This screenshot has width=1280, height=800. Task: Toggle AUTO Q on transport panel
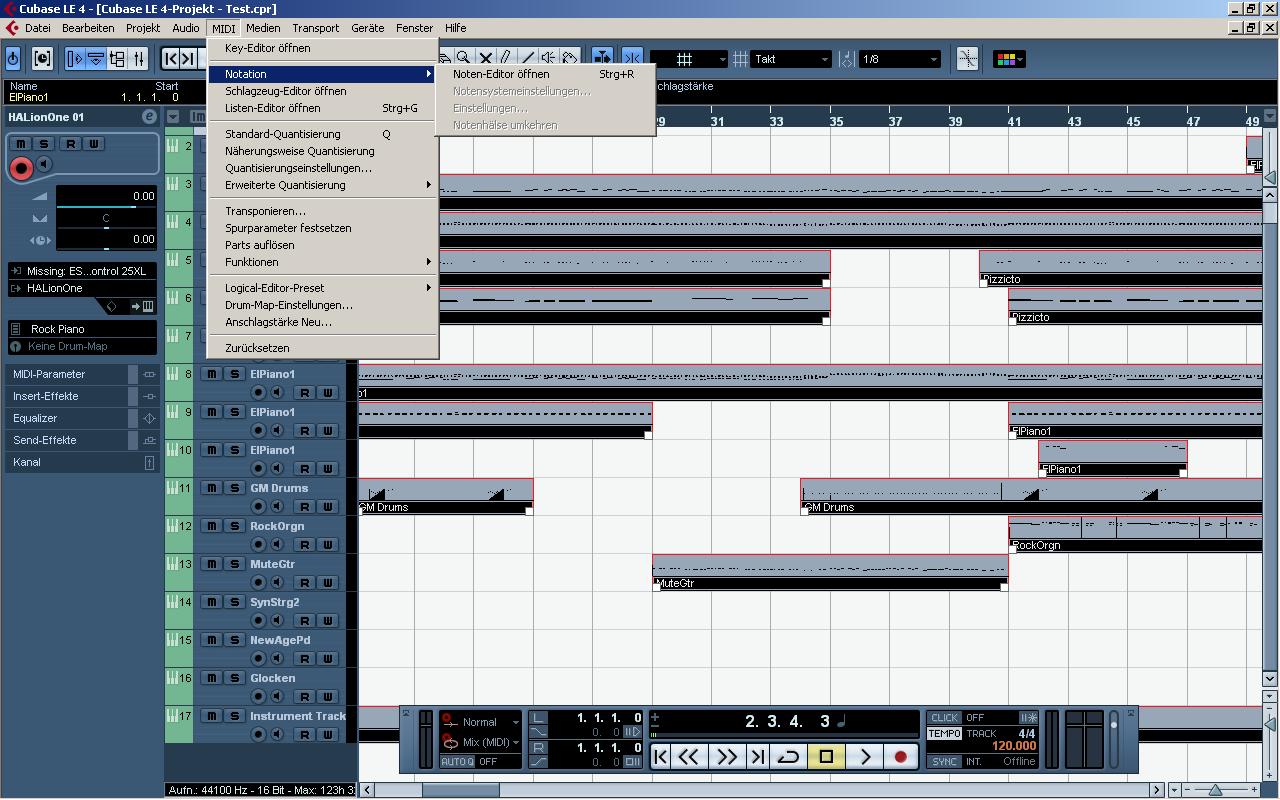tap(457, 762)
